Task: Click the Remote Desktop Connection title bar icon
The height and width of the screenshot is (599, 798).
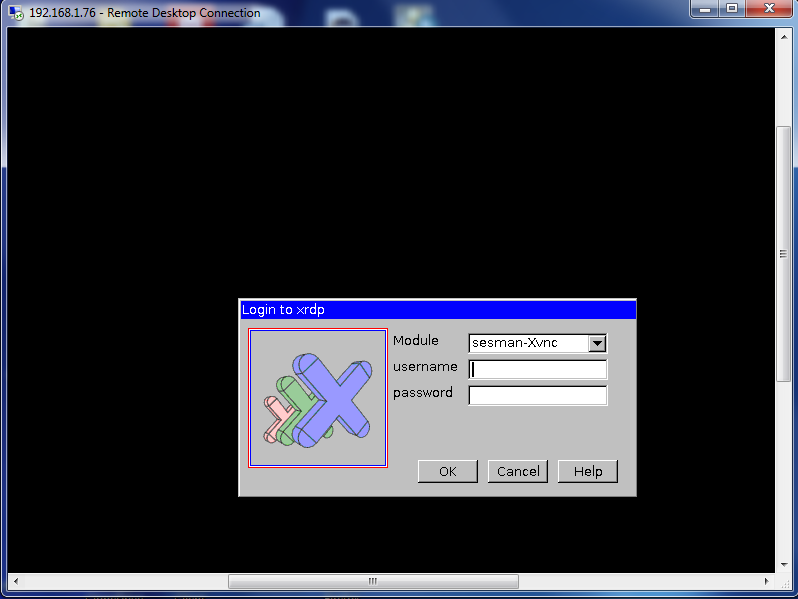Action: click(16, 13)
